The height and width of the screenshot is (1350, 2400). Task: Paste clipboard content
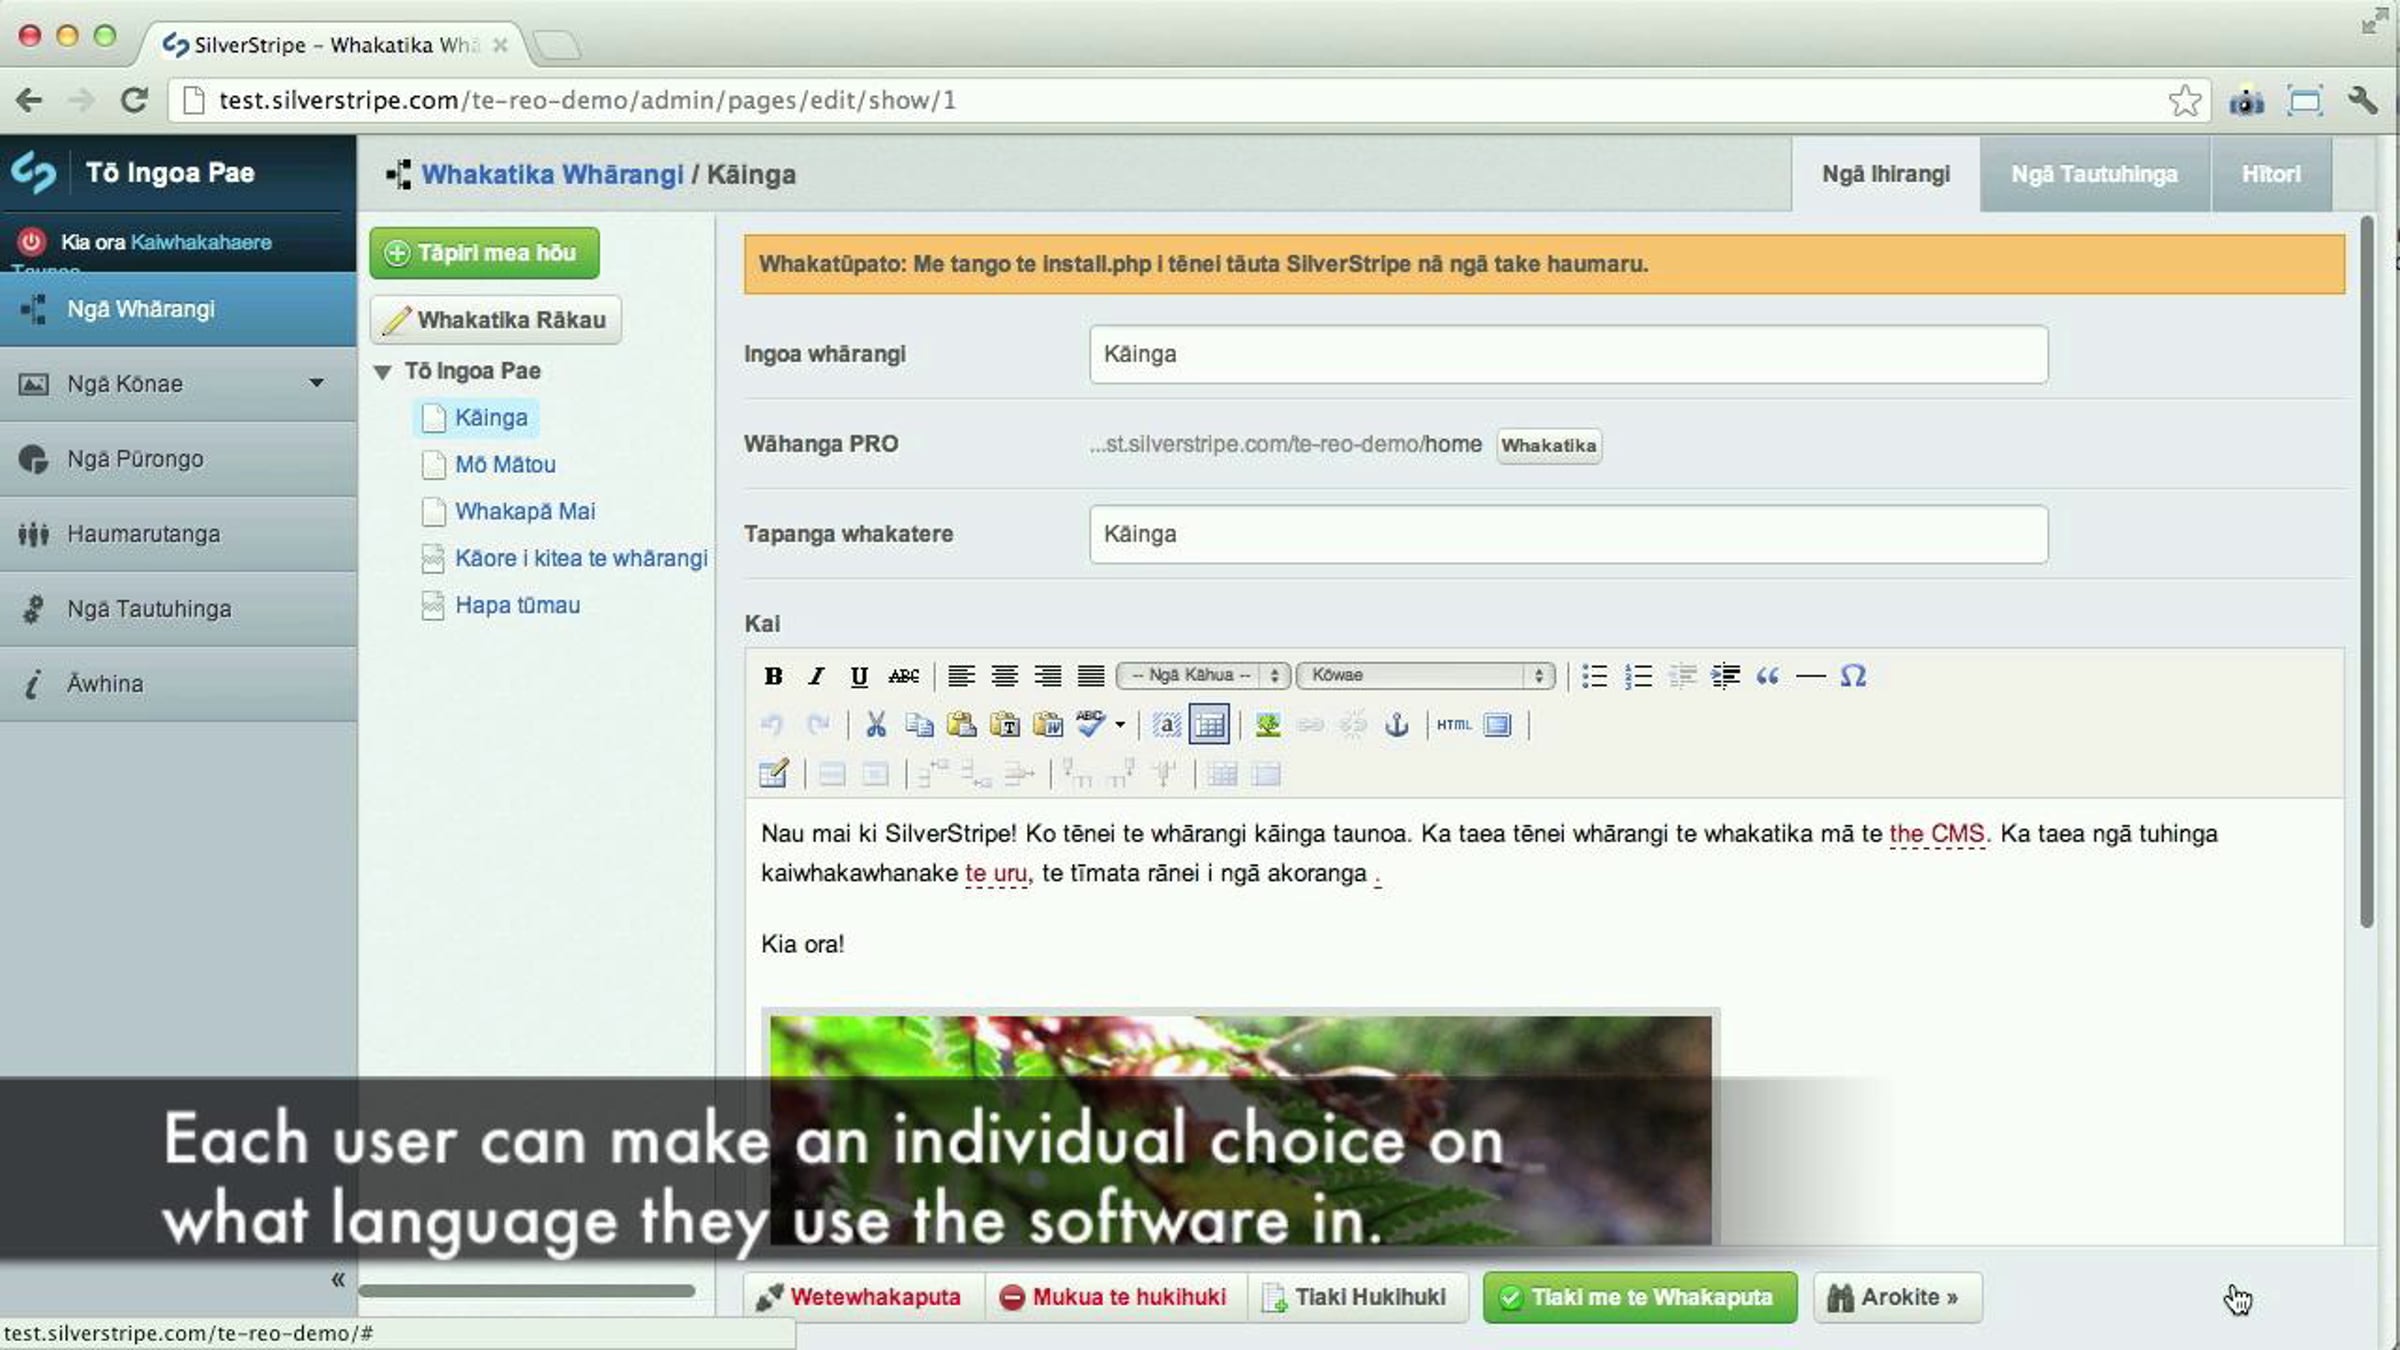(962, 725)
